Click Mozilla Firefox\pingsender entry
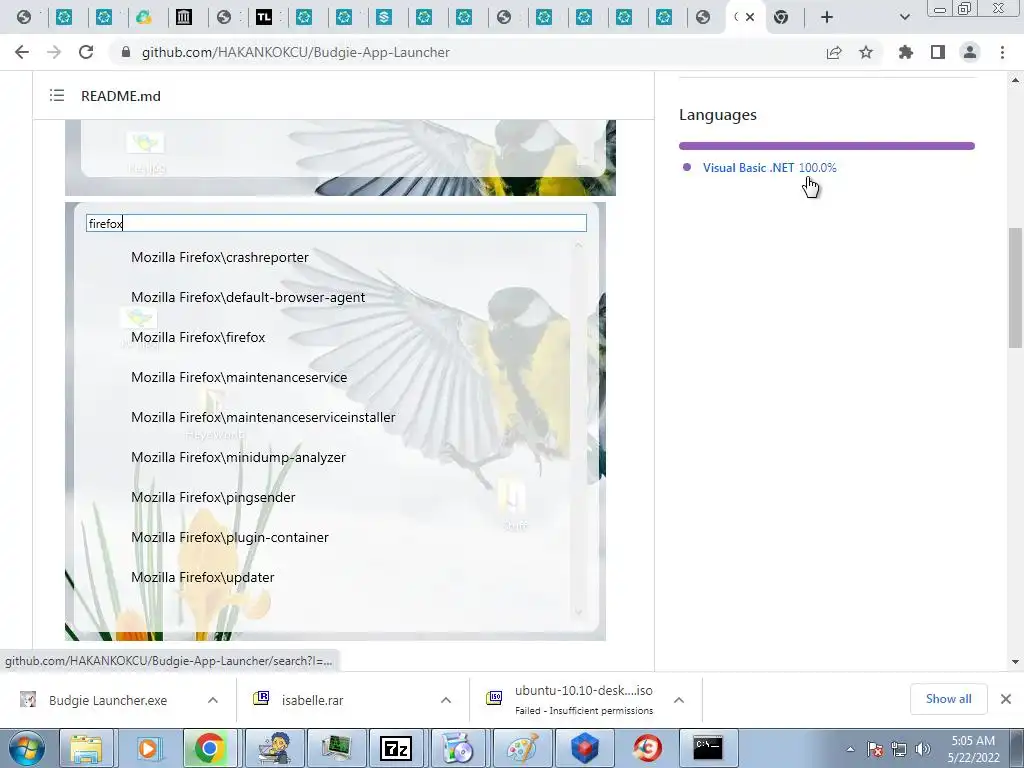Image resolution: width=1024 pixels, height=768 pixels. [213, 497]
